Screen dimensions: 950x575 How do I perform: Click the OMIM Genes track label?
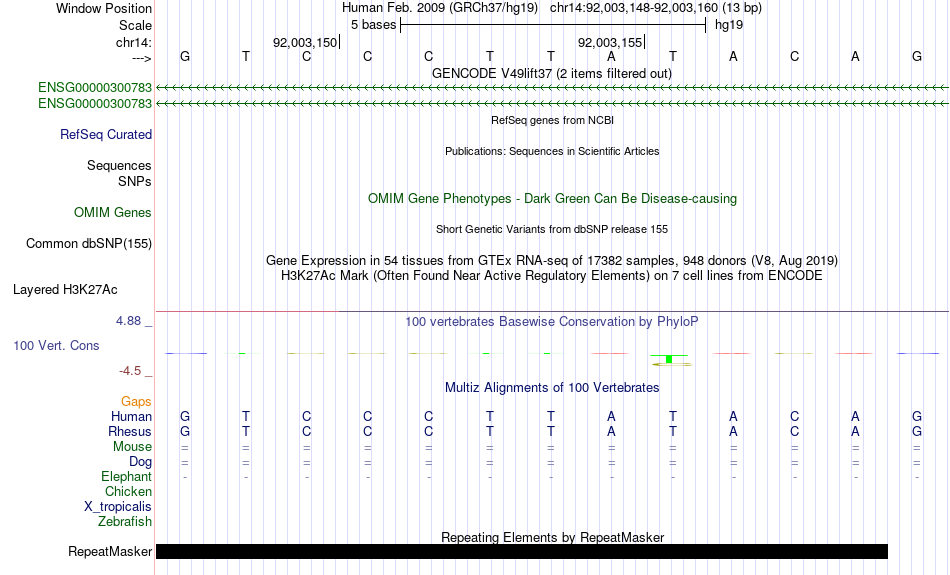pos(112,213)
